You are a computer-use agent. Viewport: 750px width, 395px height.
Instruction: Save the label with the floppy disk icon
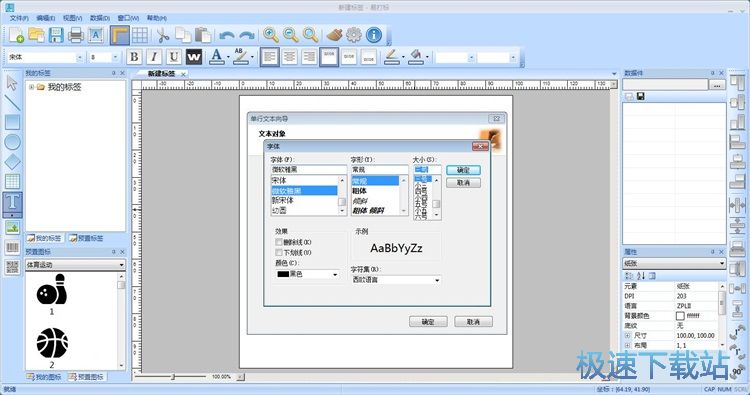pyautogui.click(x=56, y=35)
